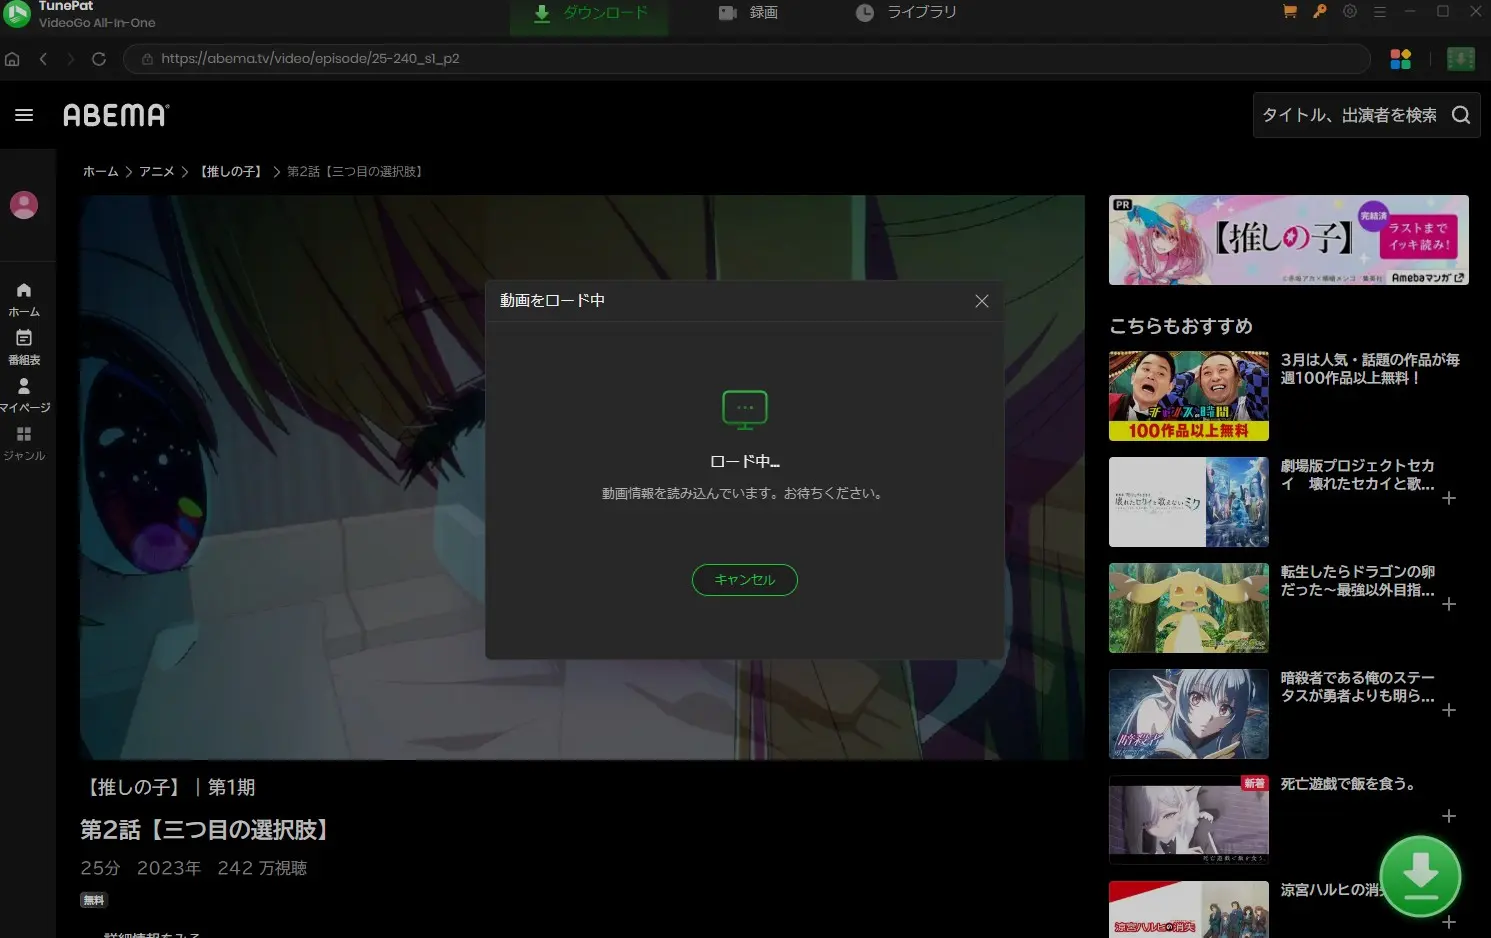Open 涼宮ハルヒの消失 thumbnail

tap(1189, 910)
